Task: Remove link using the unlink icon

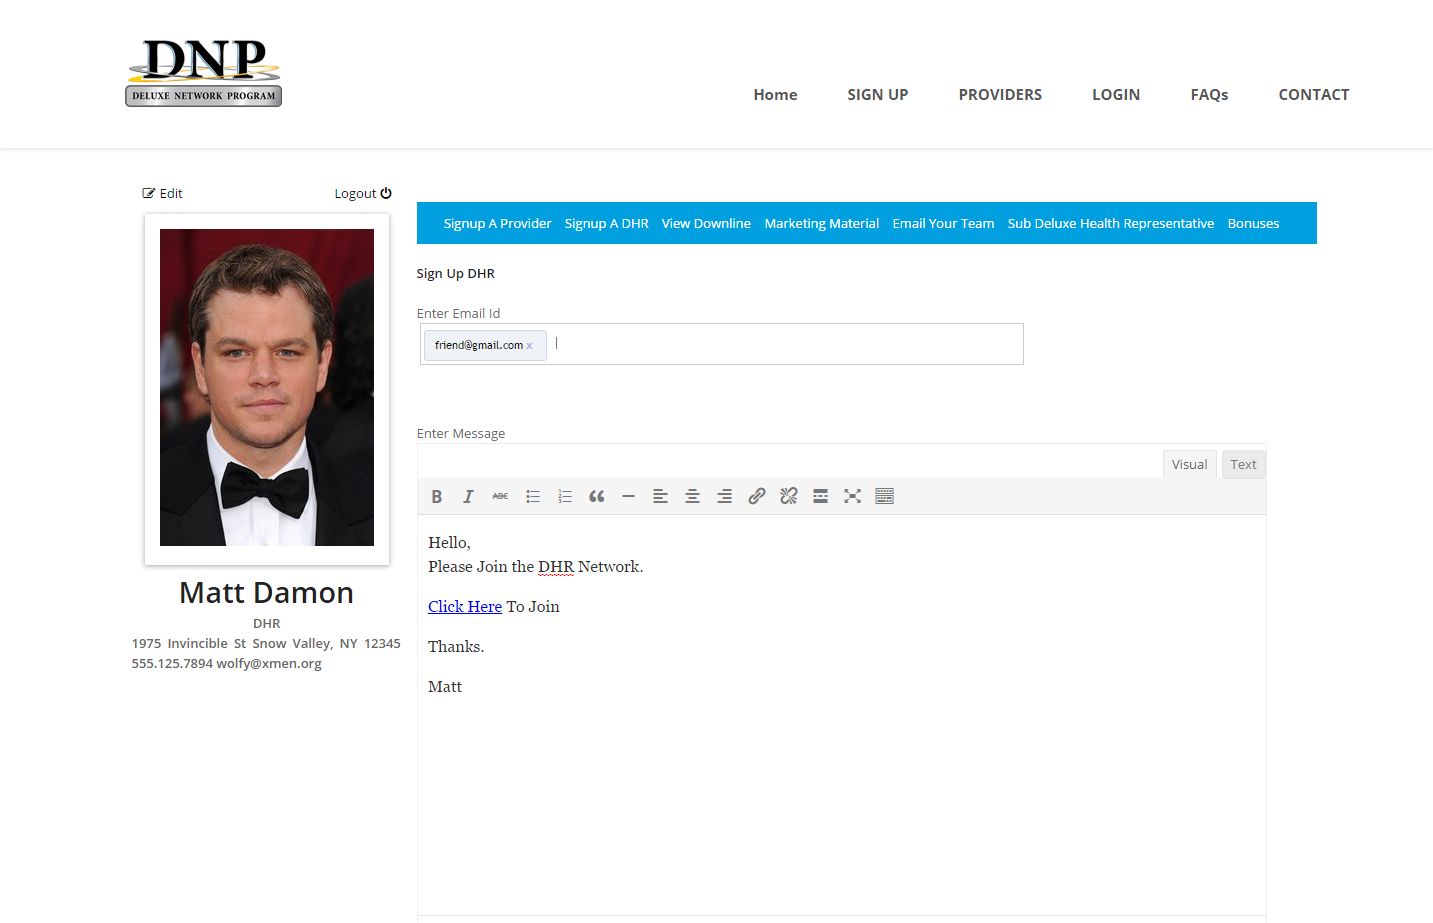Action: coord(789,496)
